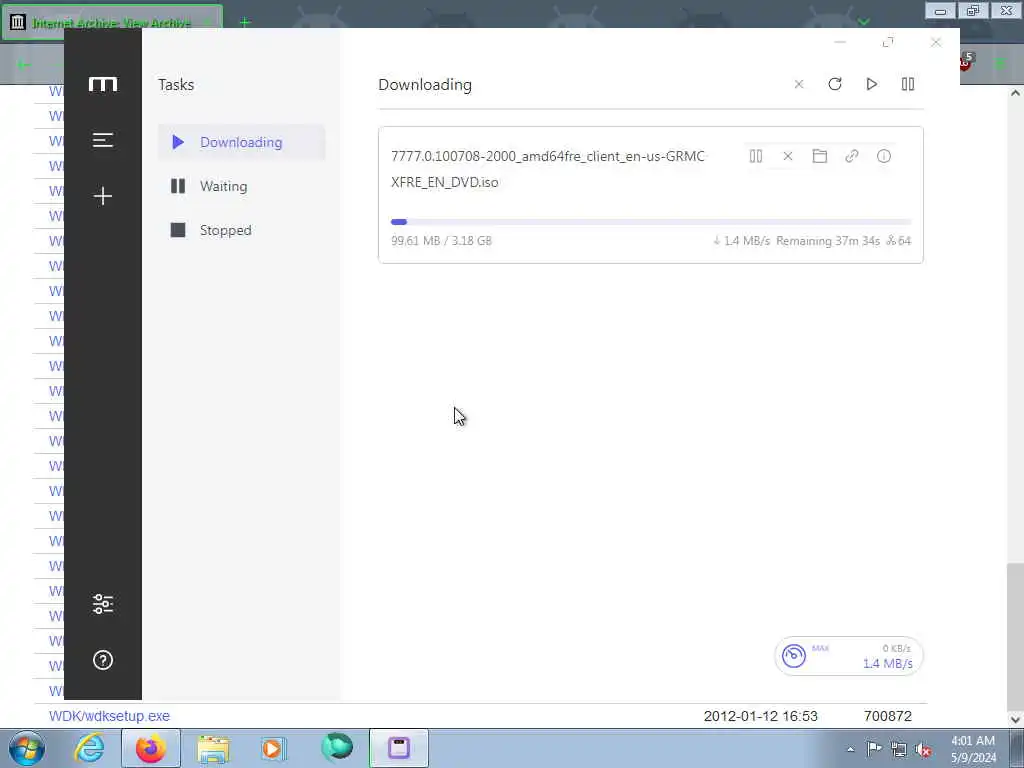Select the Internet Archive browser tab
Image resolution: width=1024 pixels, height=768 pixels.
[x=112, y=22]
